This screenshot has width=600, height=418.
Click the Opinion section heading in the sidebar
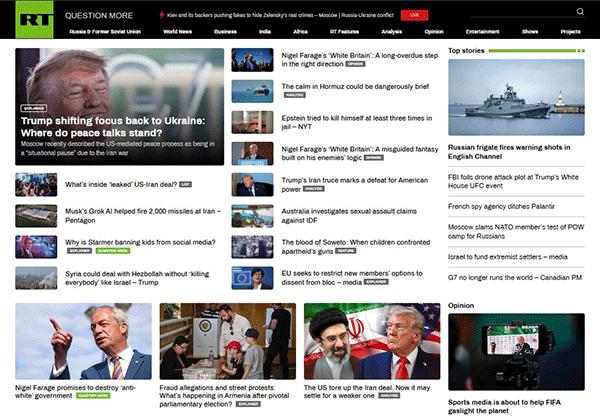tap(461, 305)
